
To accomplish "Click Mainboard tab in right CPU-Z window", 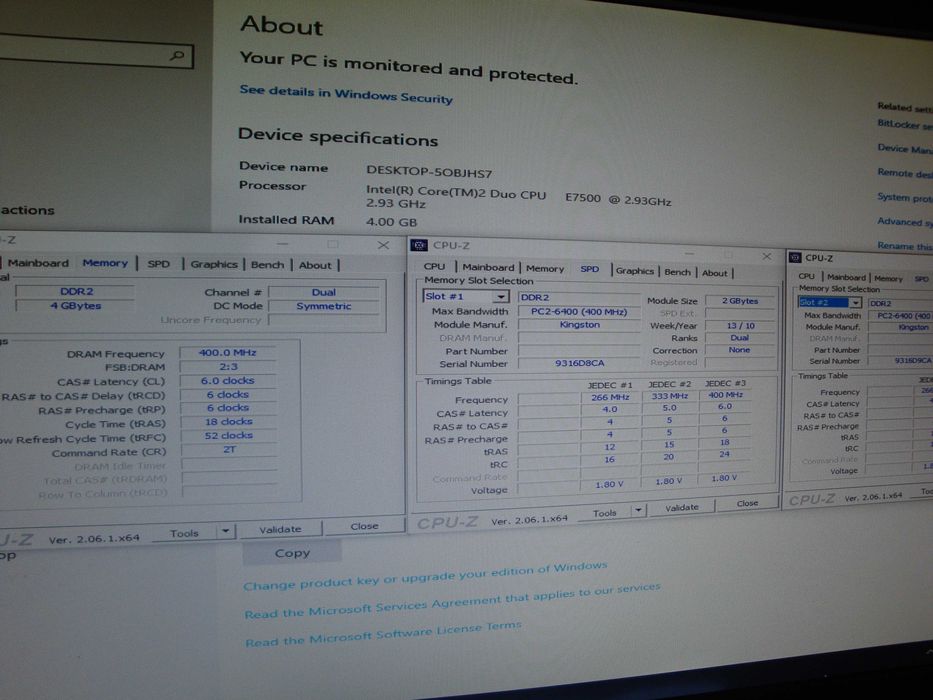I will pos(846,277).
